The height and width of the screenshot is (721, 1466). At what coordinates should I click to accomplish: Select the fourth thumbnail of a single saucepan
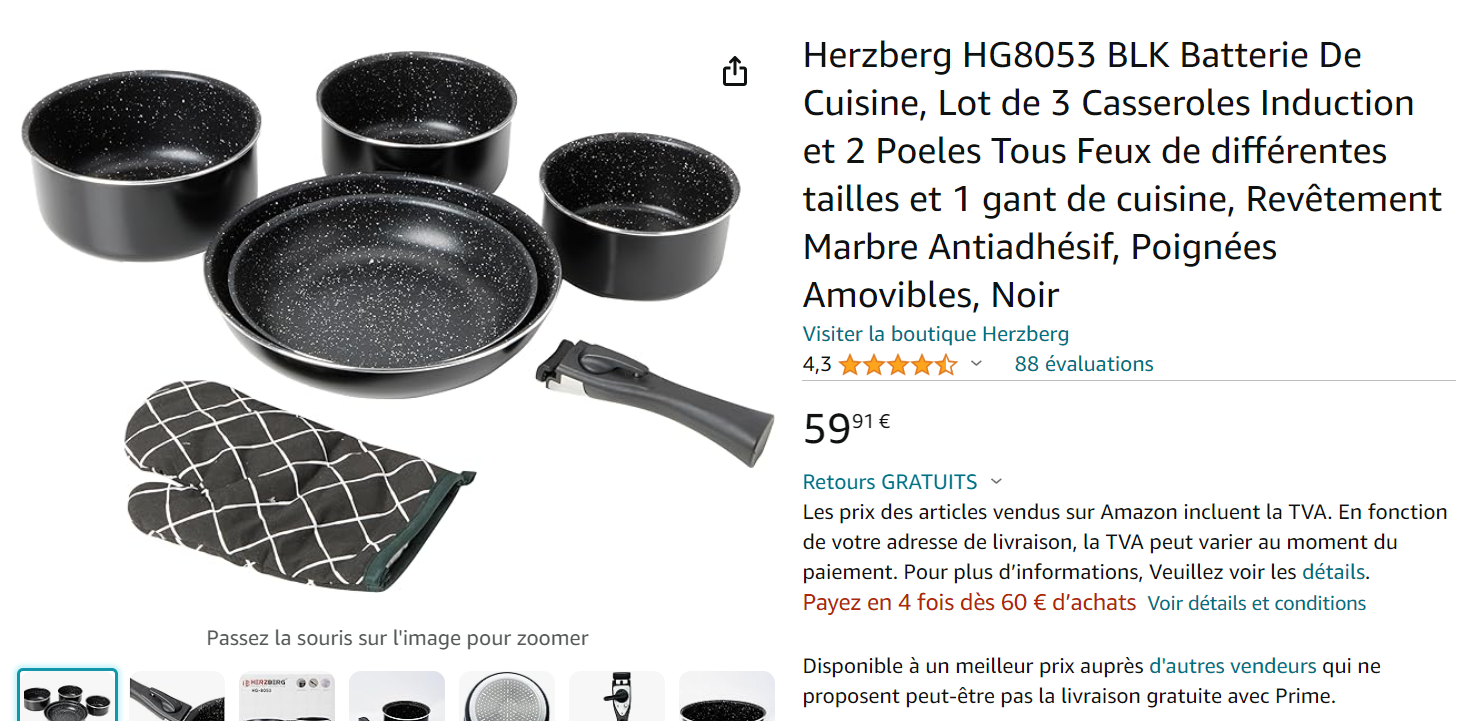pos(397,696)
